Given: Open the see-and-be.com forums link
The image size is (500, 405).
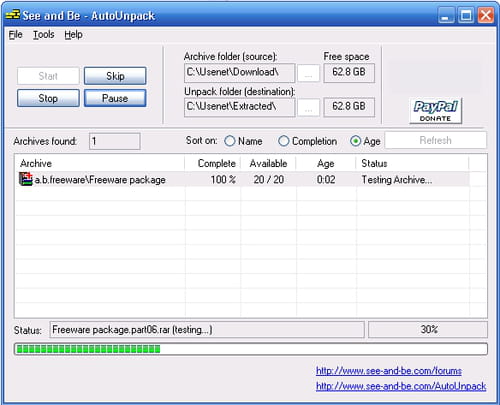Looking at the screenshot, I should 389,371.
